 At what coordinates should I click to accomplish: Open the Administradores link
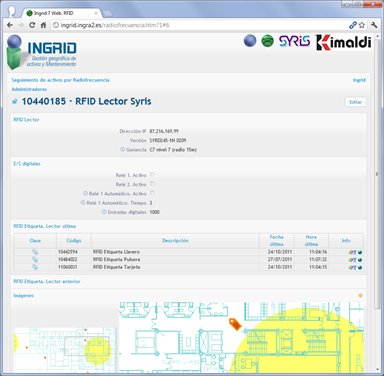pos(29,89)
